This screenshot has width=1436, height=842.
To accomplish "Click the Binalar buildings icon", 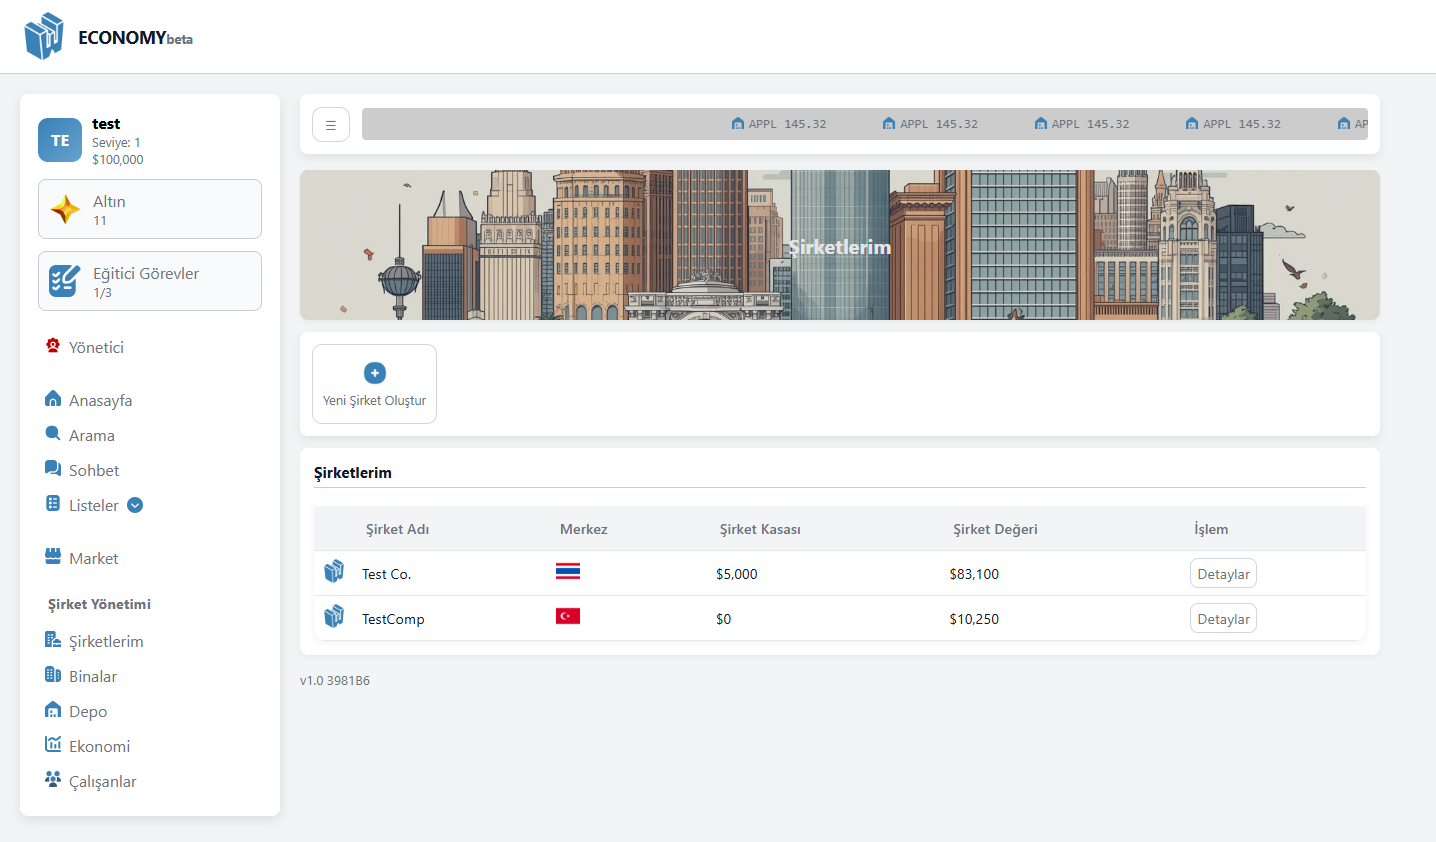I will (x=53, y=675).
